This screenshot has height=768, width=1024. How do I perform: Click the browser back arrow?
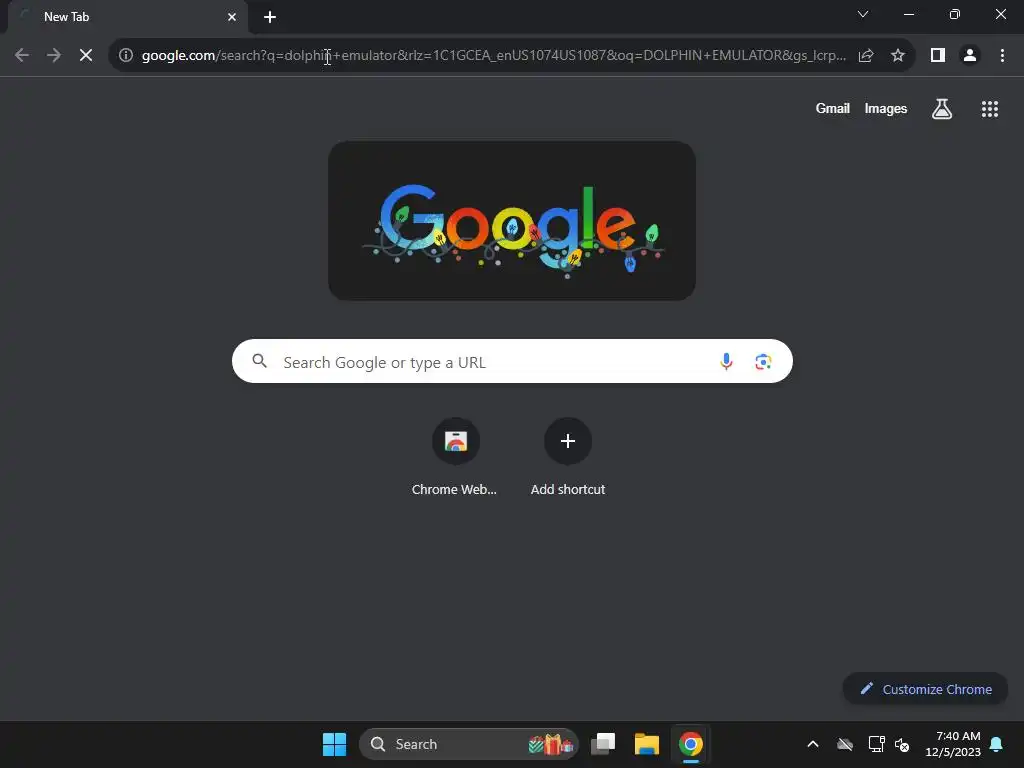coord(22,56)
